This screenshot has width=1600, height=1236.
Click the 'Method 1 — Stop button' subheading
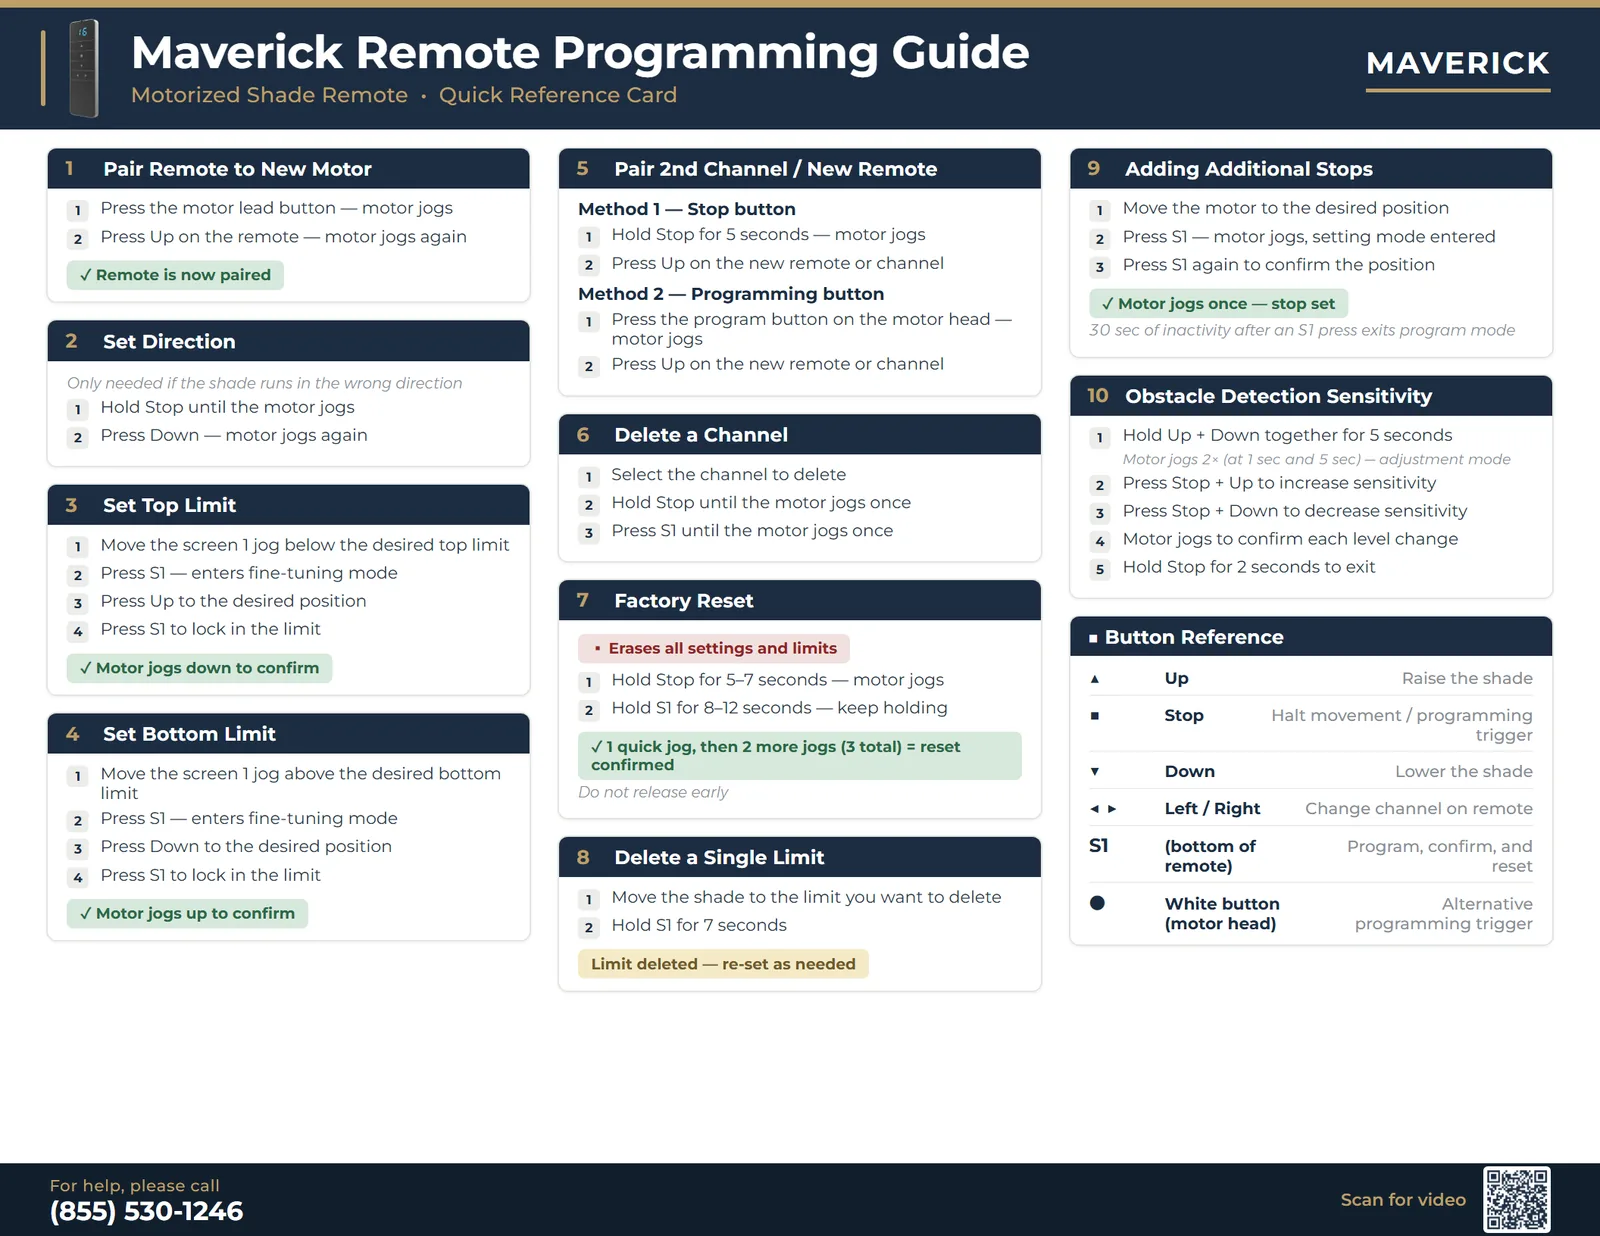(687, 209)
